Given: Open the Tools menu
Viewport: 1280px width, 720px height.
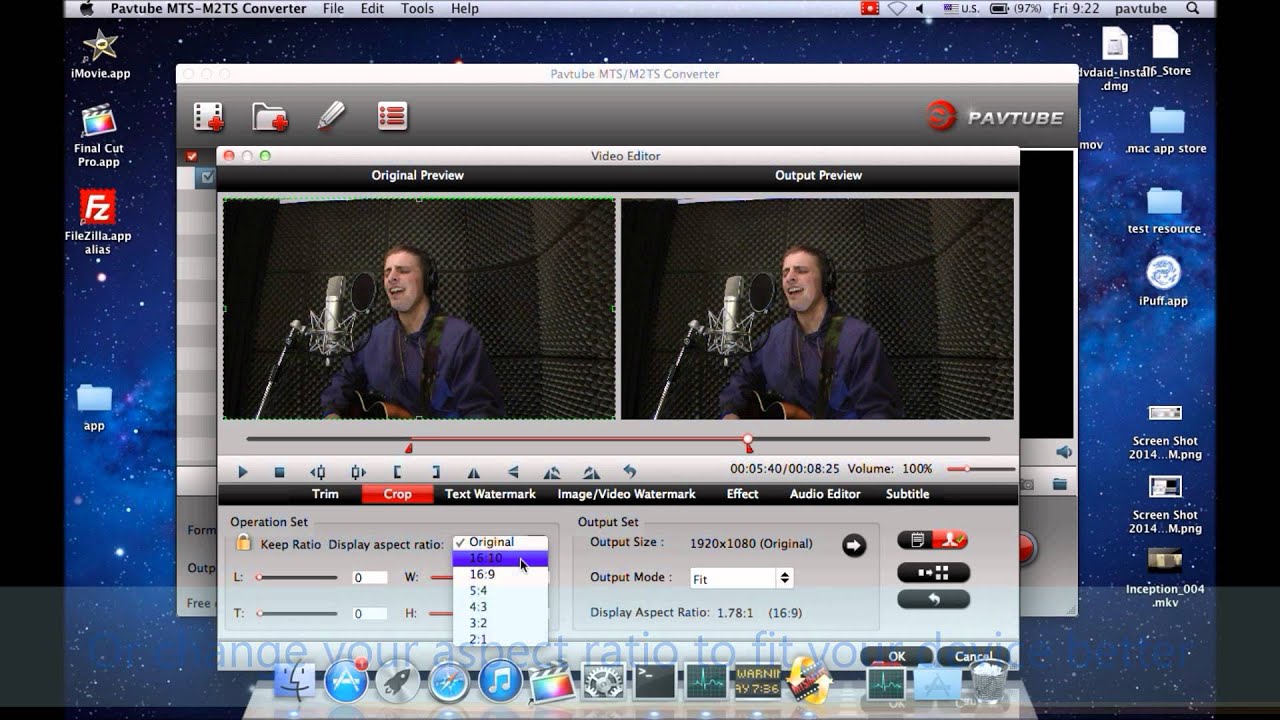Looking at the screenshot, I should (417, 9).
